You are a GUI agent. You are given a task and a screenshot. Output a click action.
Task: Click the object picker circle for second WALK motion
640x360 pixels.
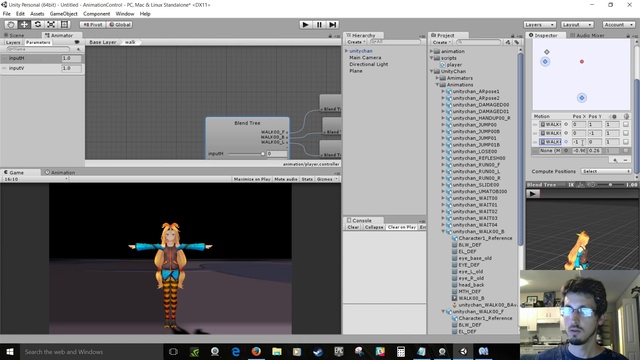566,133
